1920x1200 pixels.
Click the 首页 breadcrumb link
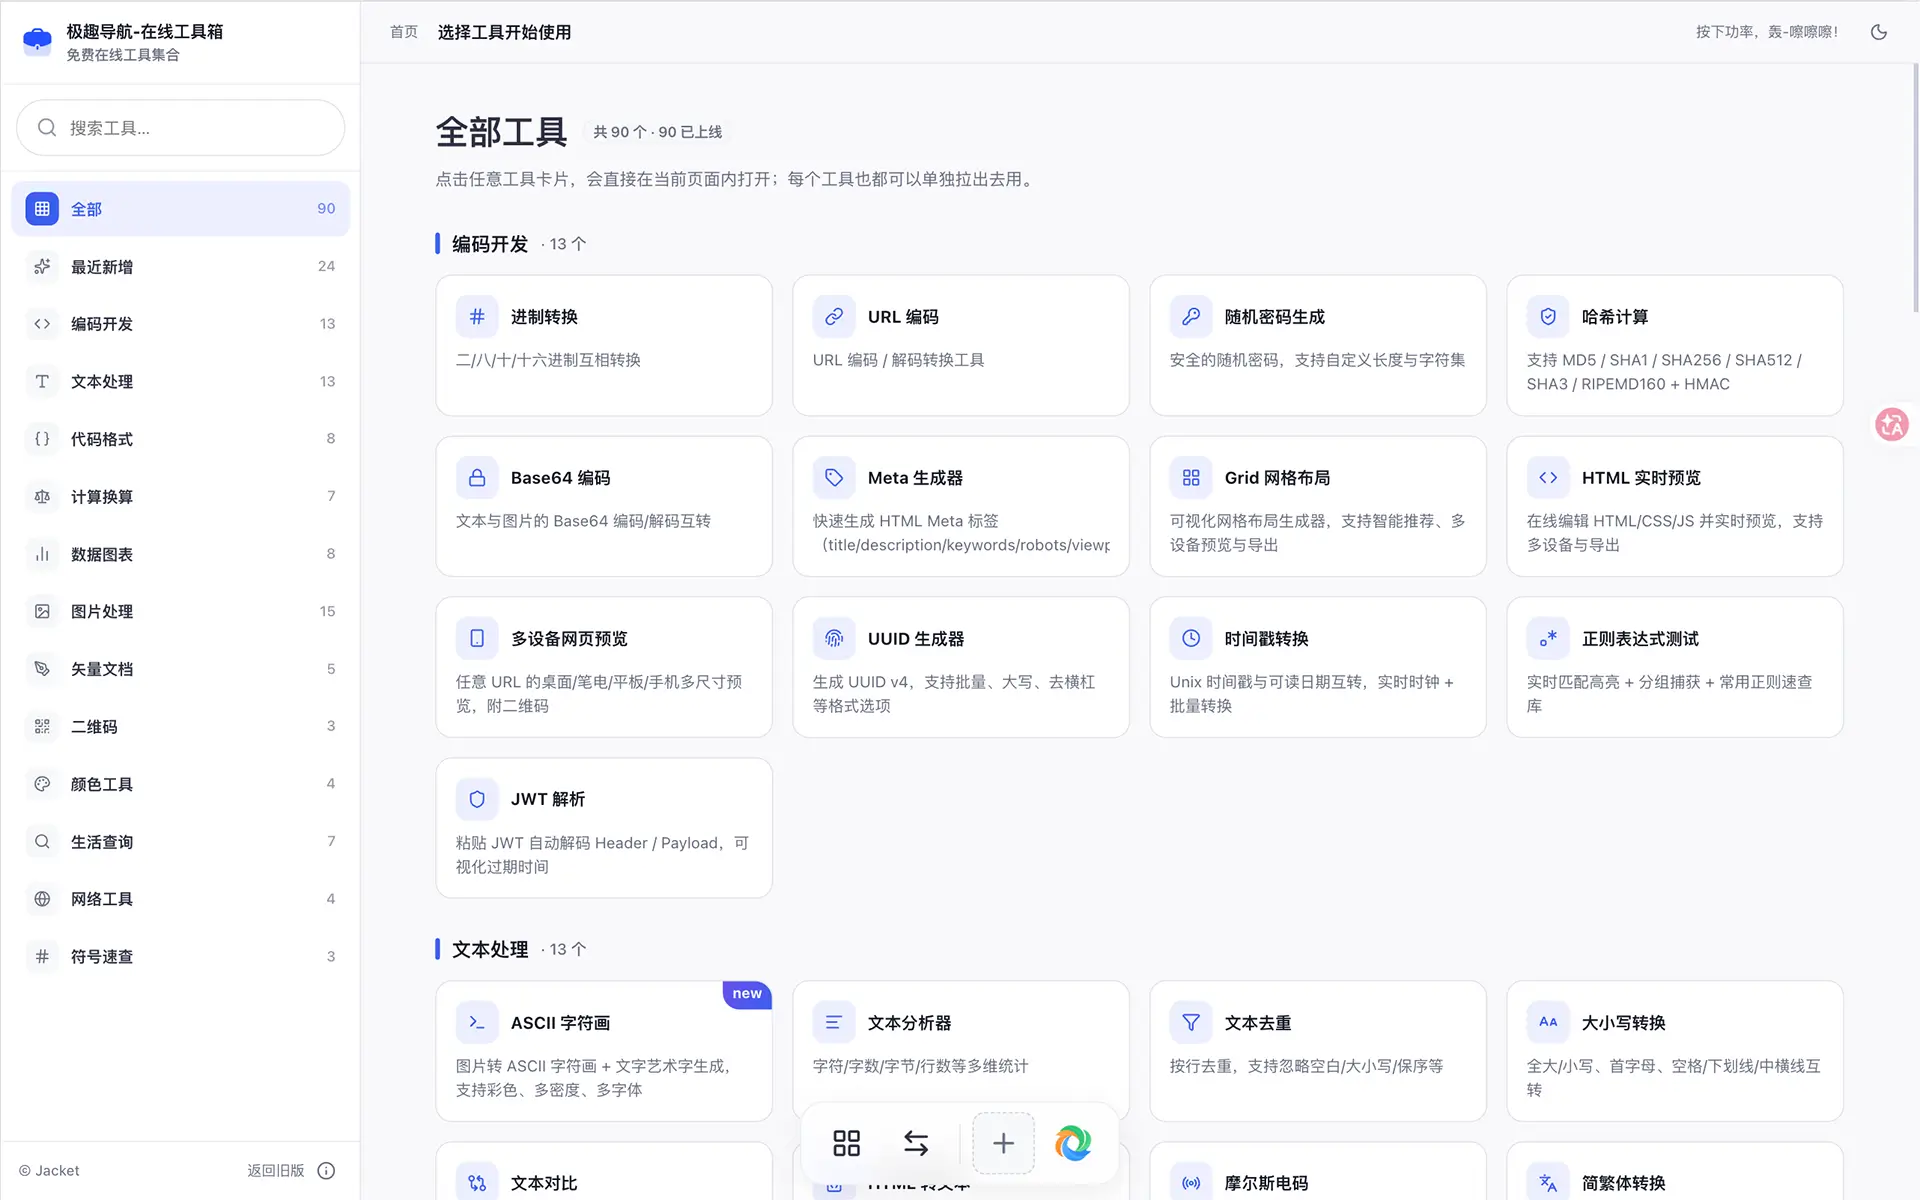point(404,32)
